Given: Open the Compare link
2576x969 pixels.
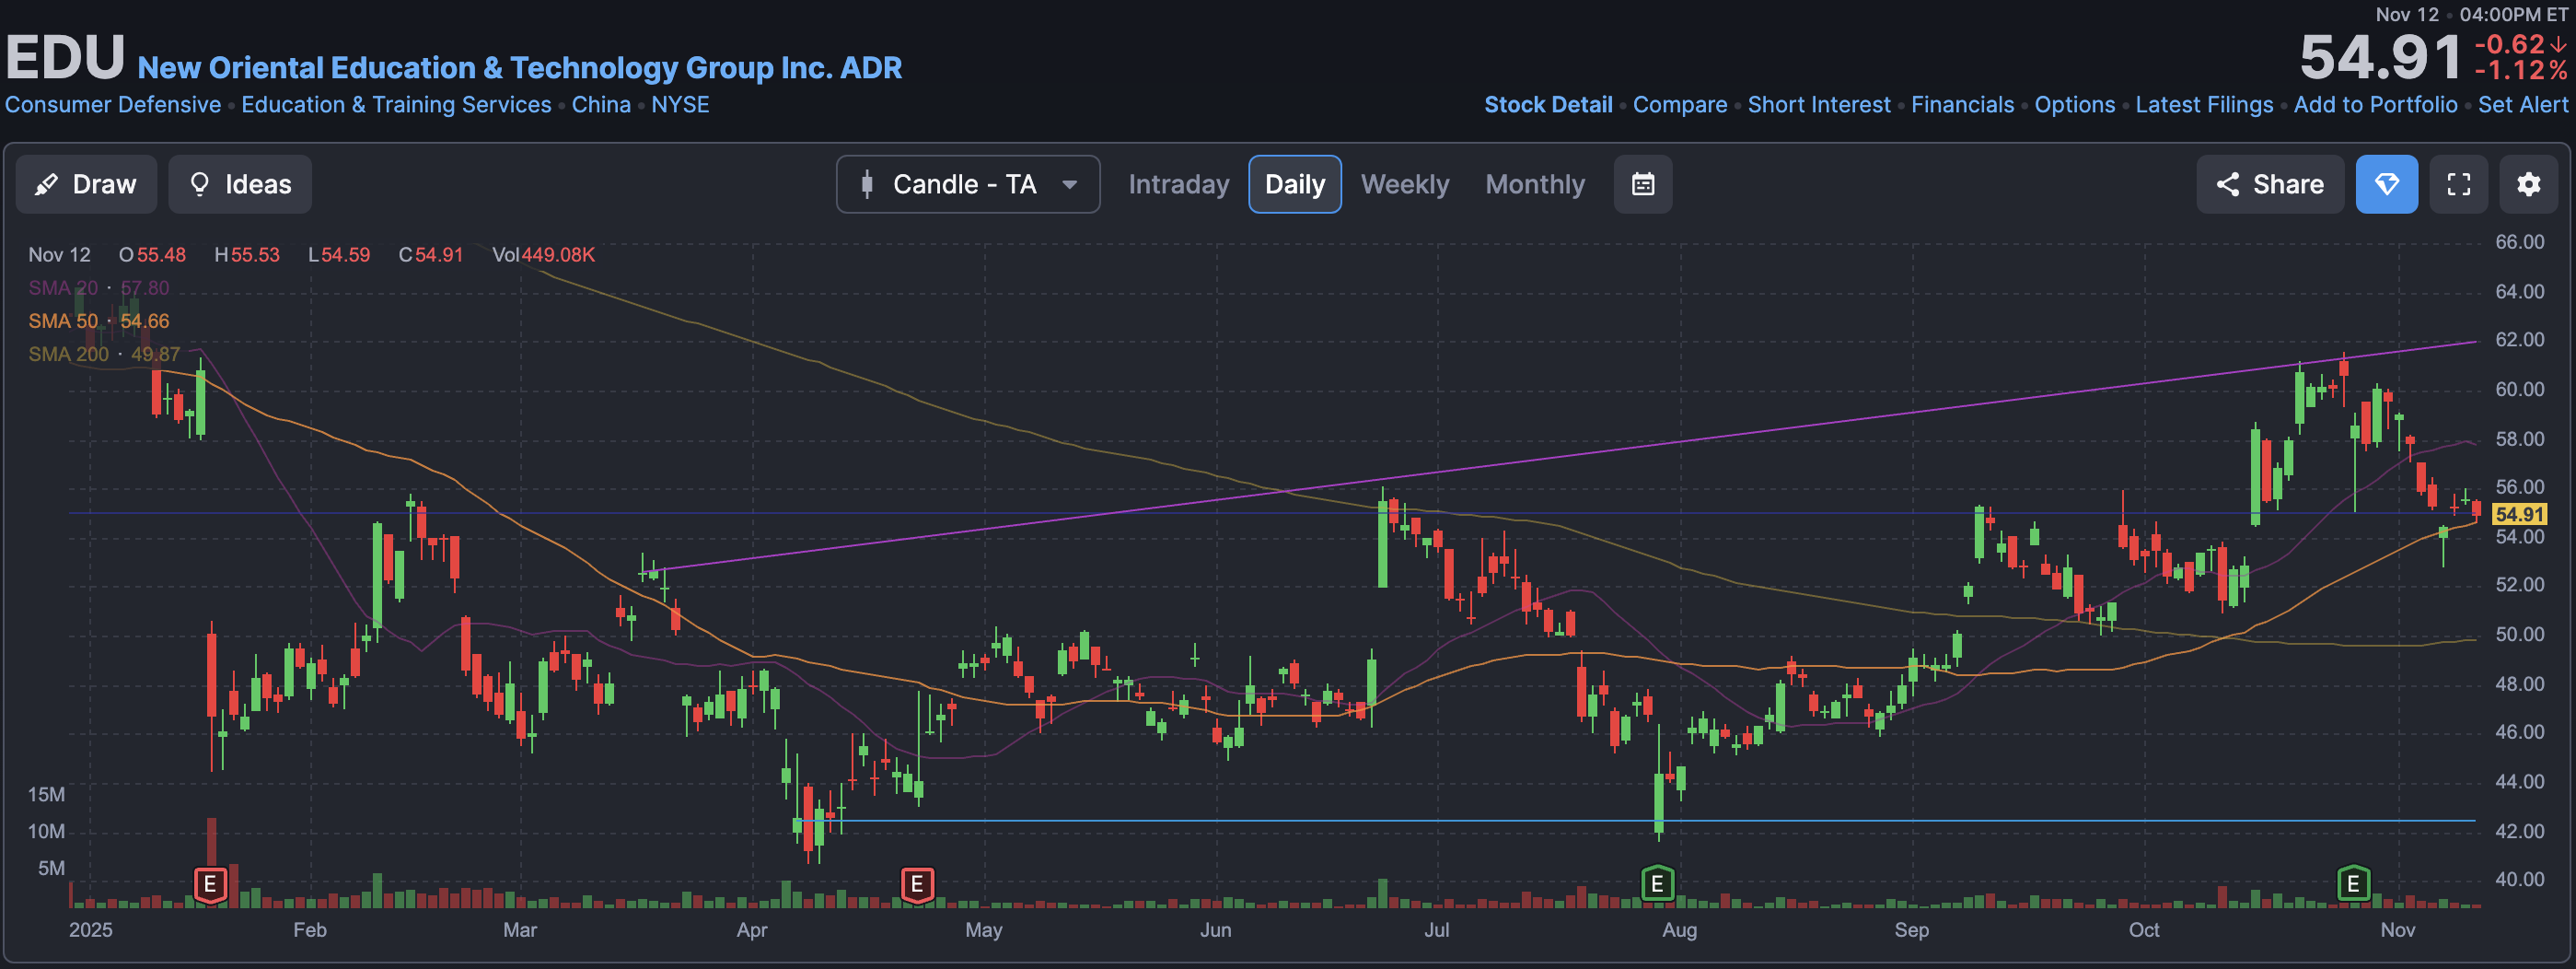Looking at the screenshot, I should pyautogui.click(x=1680, y=105).
